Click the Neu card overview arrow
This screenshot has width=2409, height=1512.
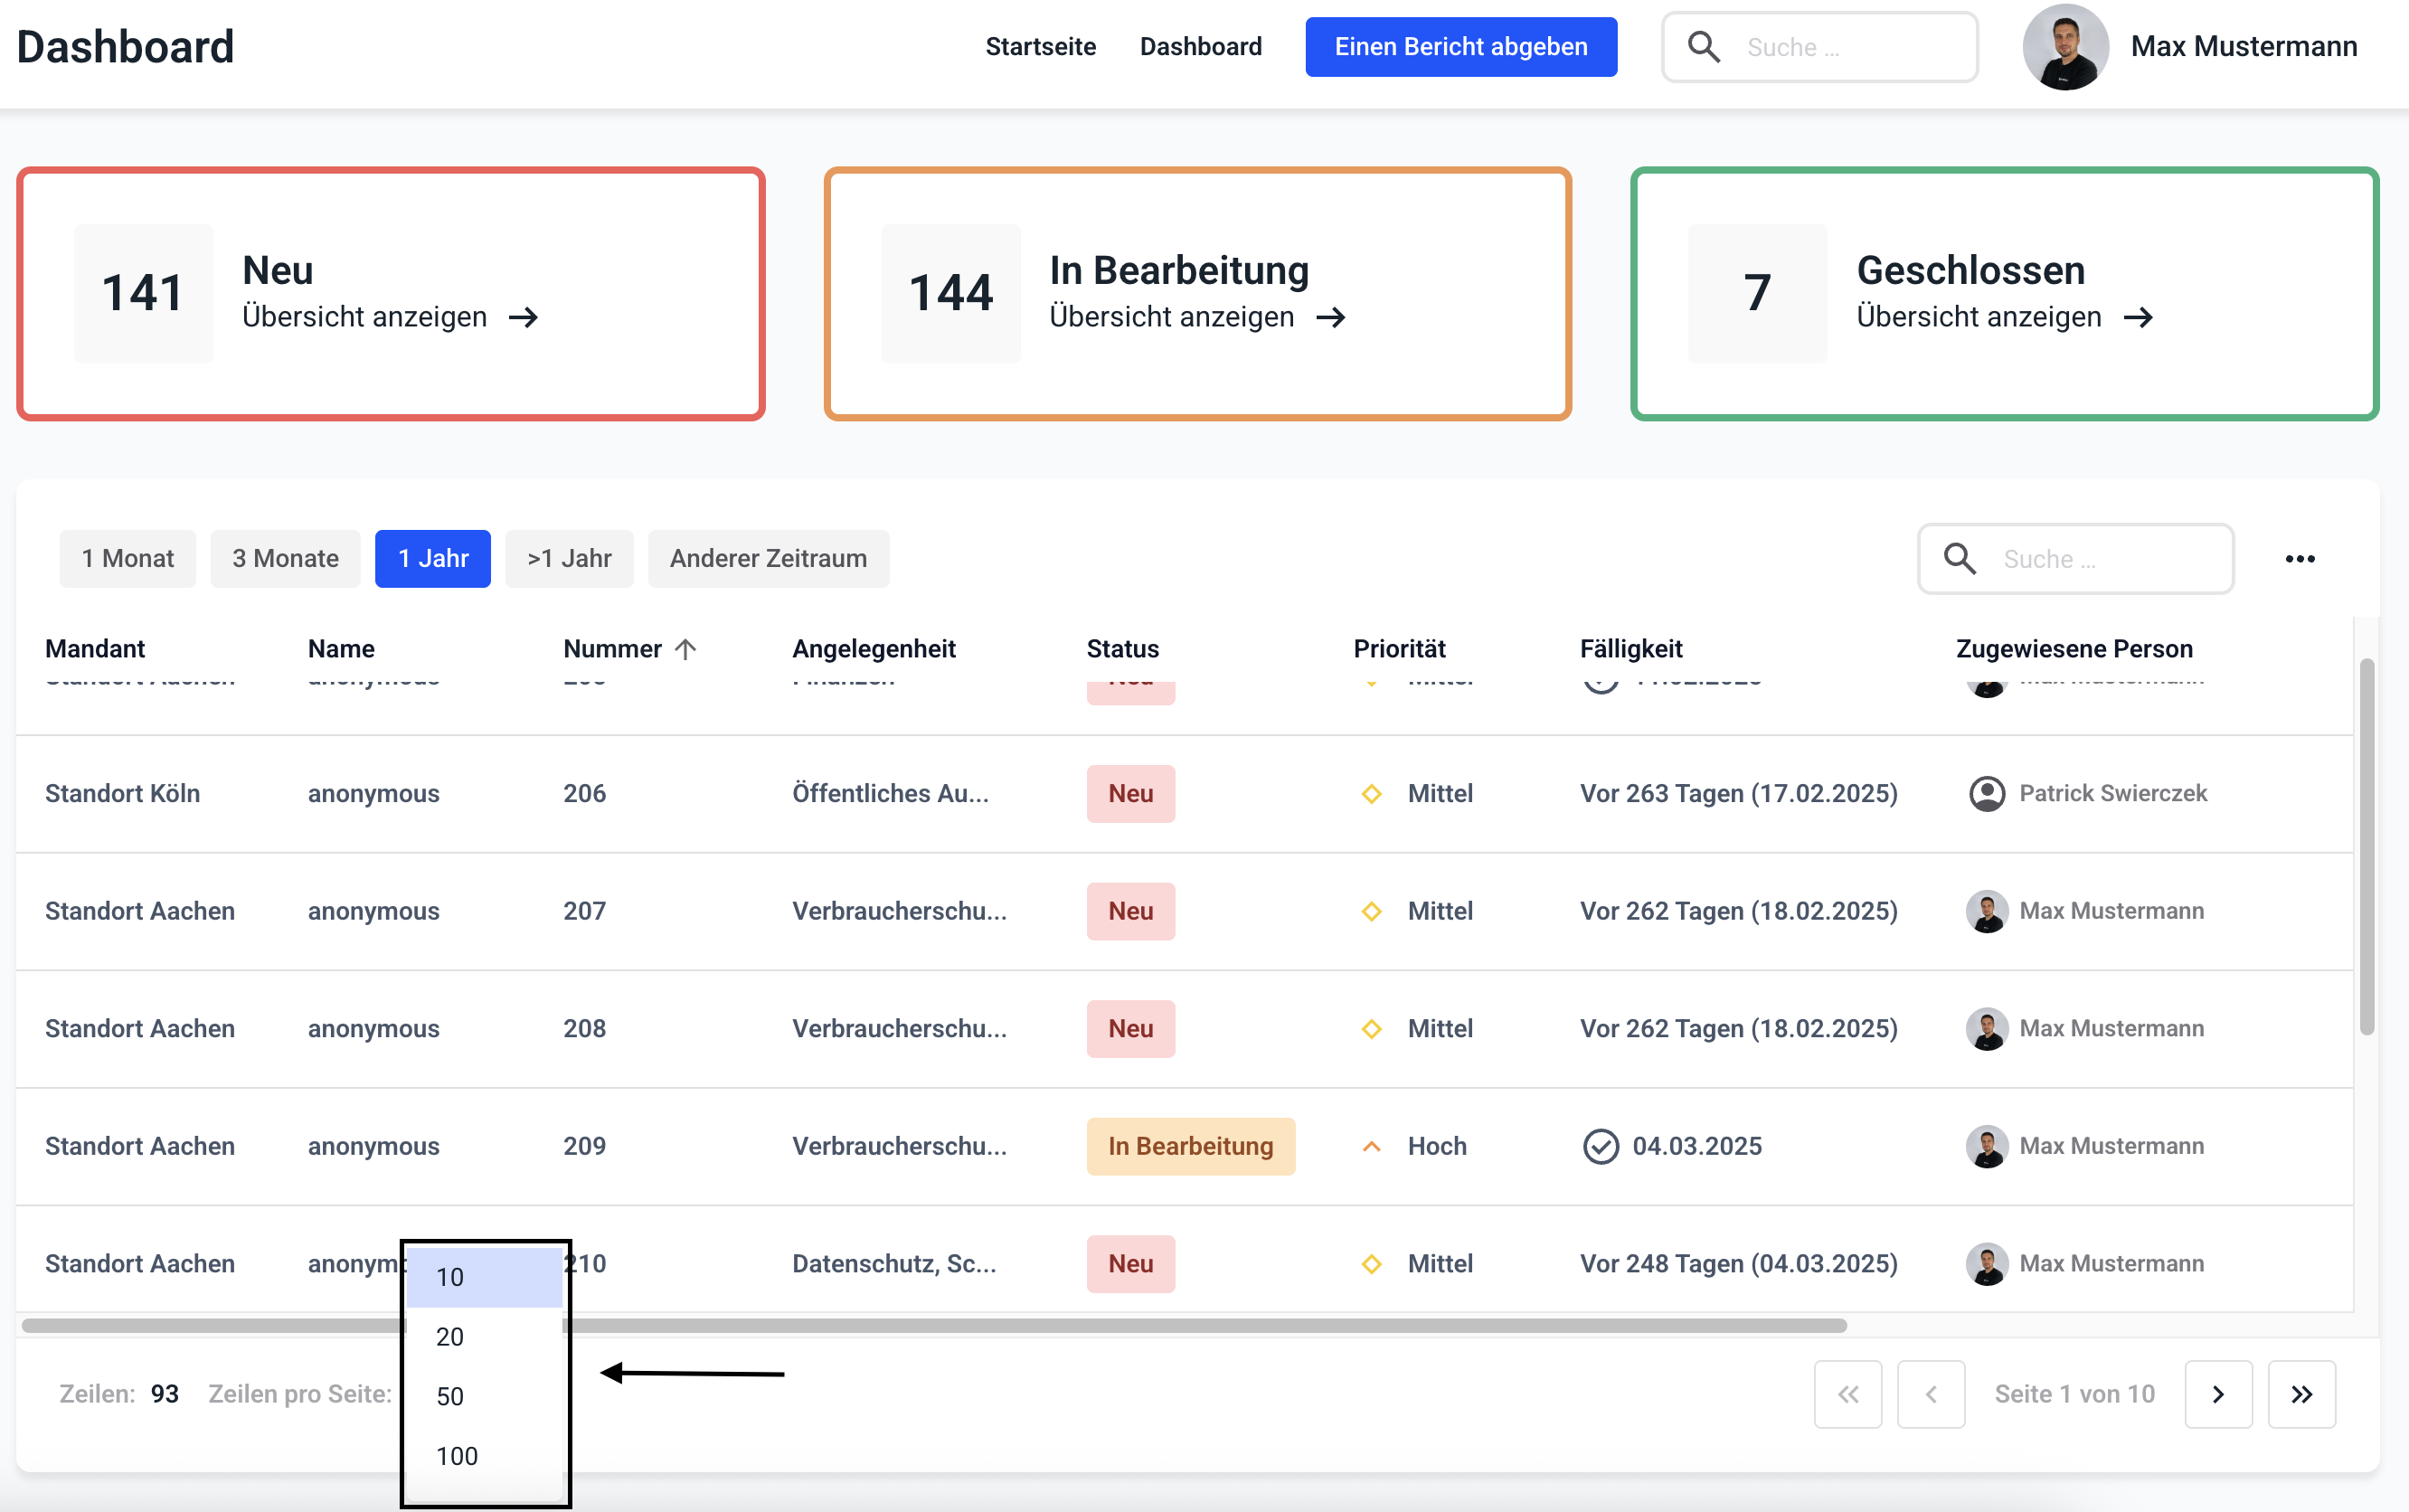(x=524, y=318)
